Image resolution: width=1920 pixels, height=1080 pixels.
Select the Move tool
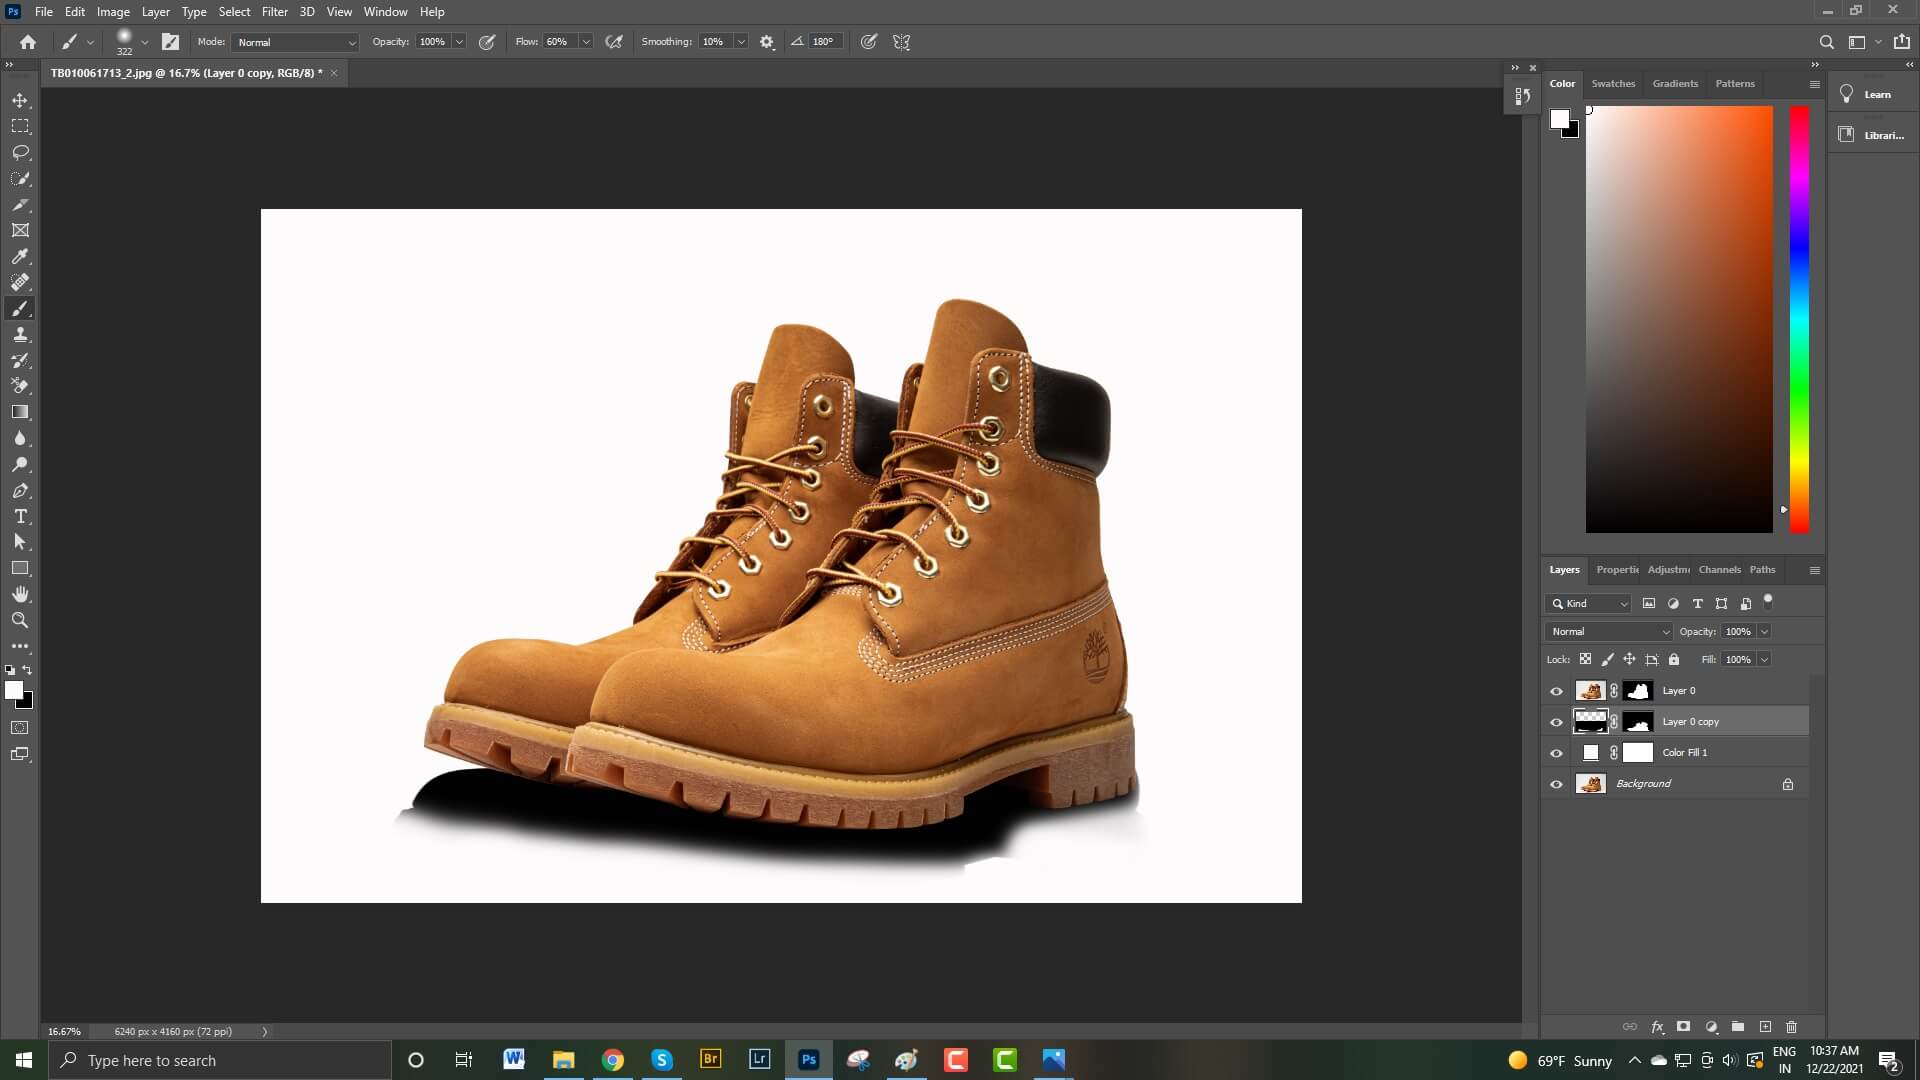[20, 100]
